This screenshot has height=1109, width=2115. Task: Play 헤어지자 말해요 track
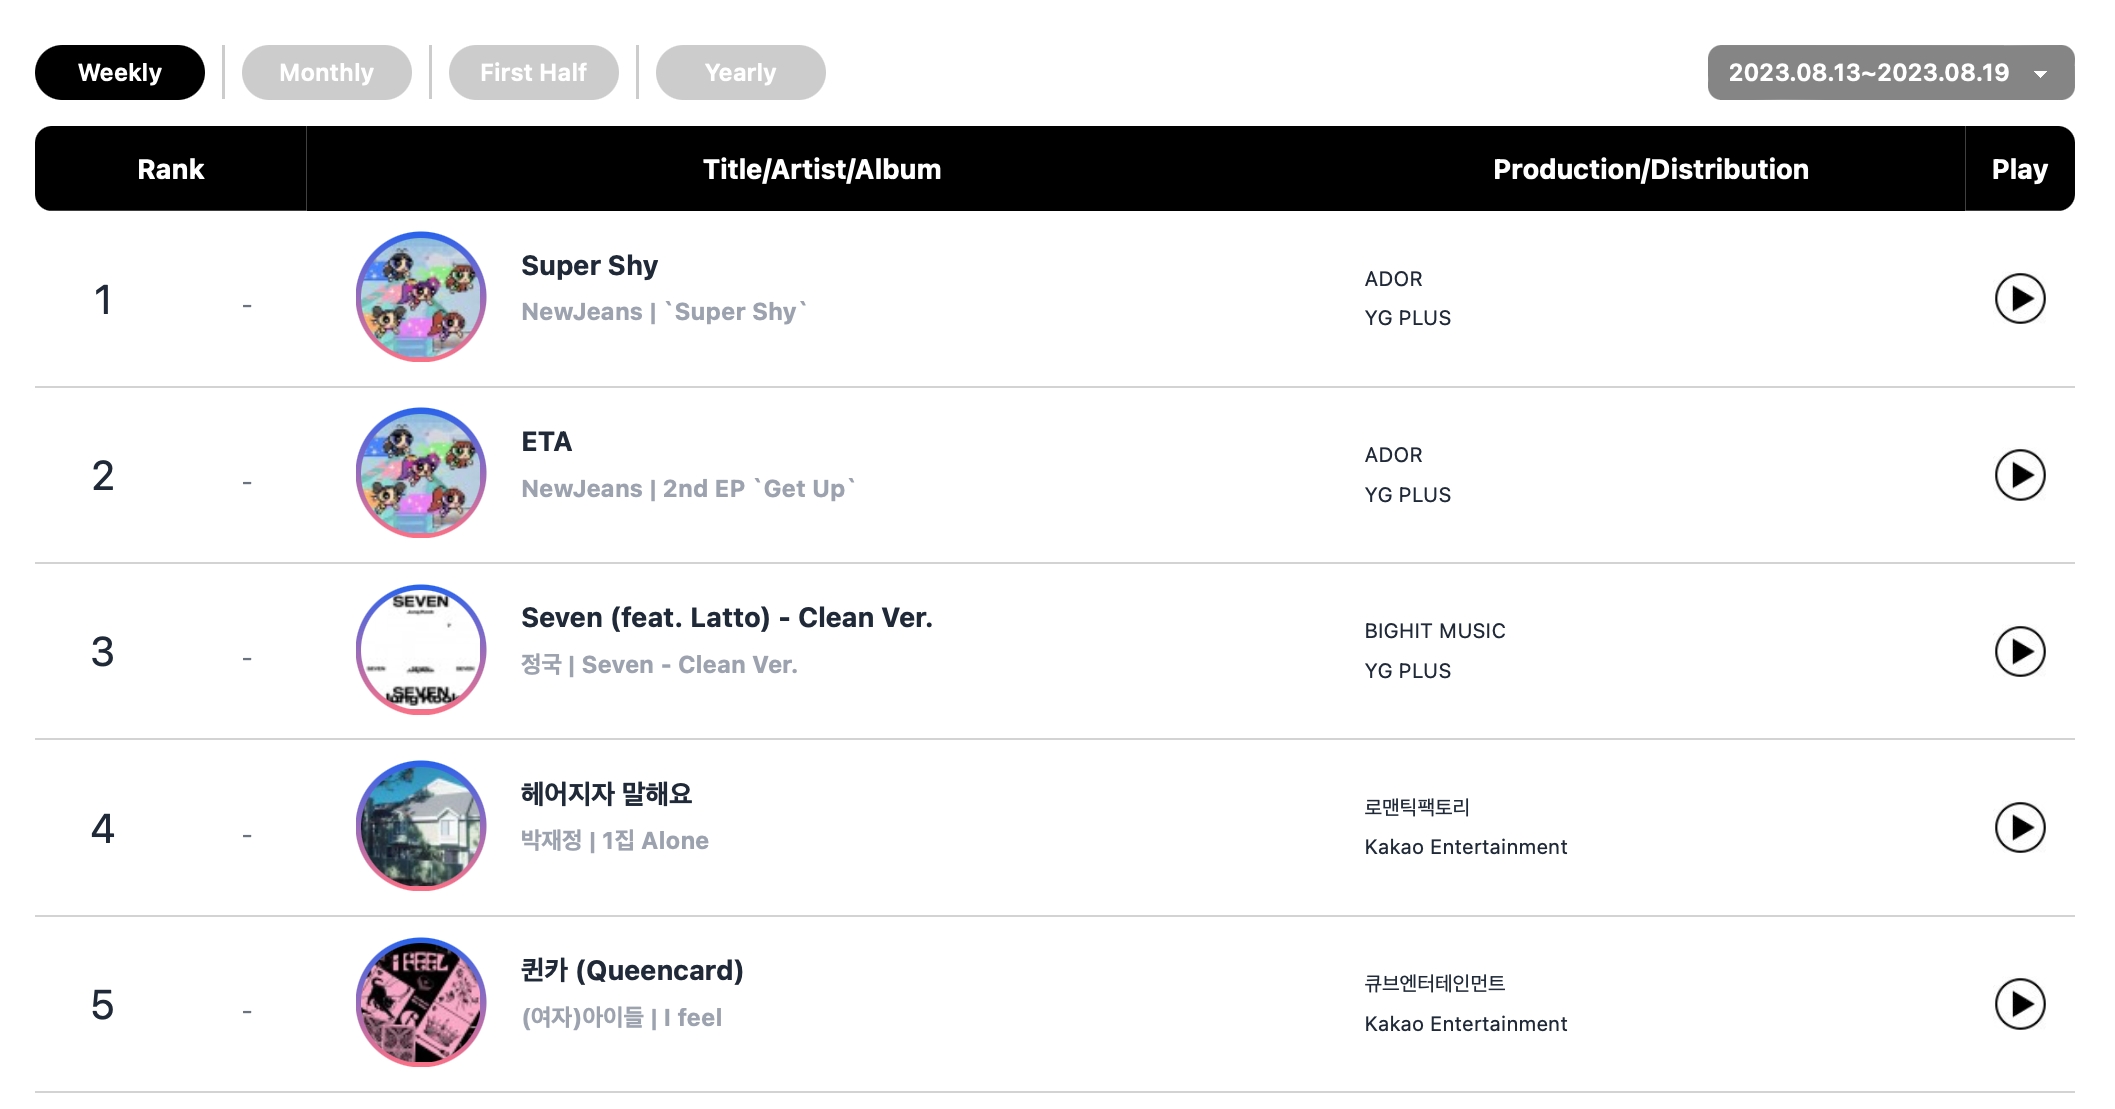coord(2019,827)
